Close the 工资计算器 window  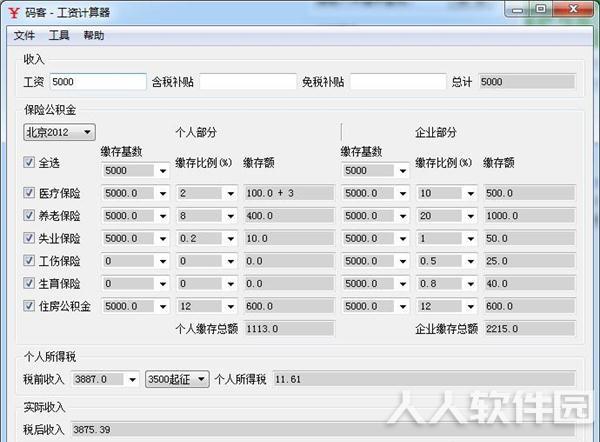click(573, 9)
